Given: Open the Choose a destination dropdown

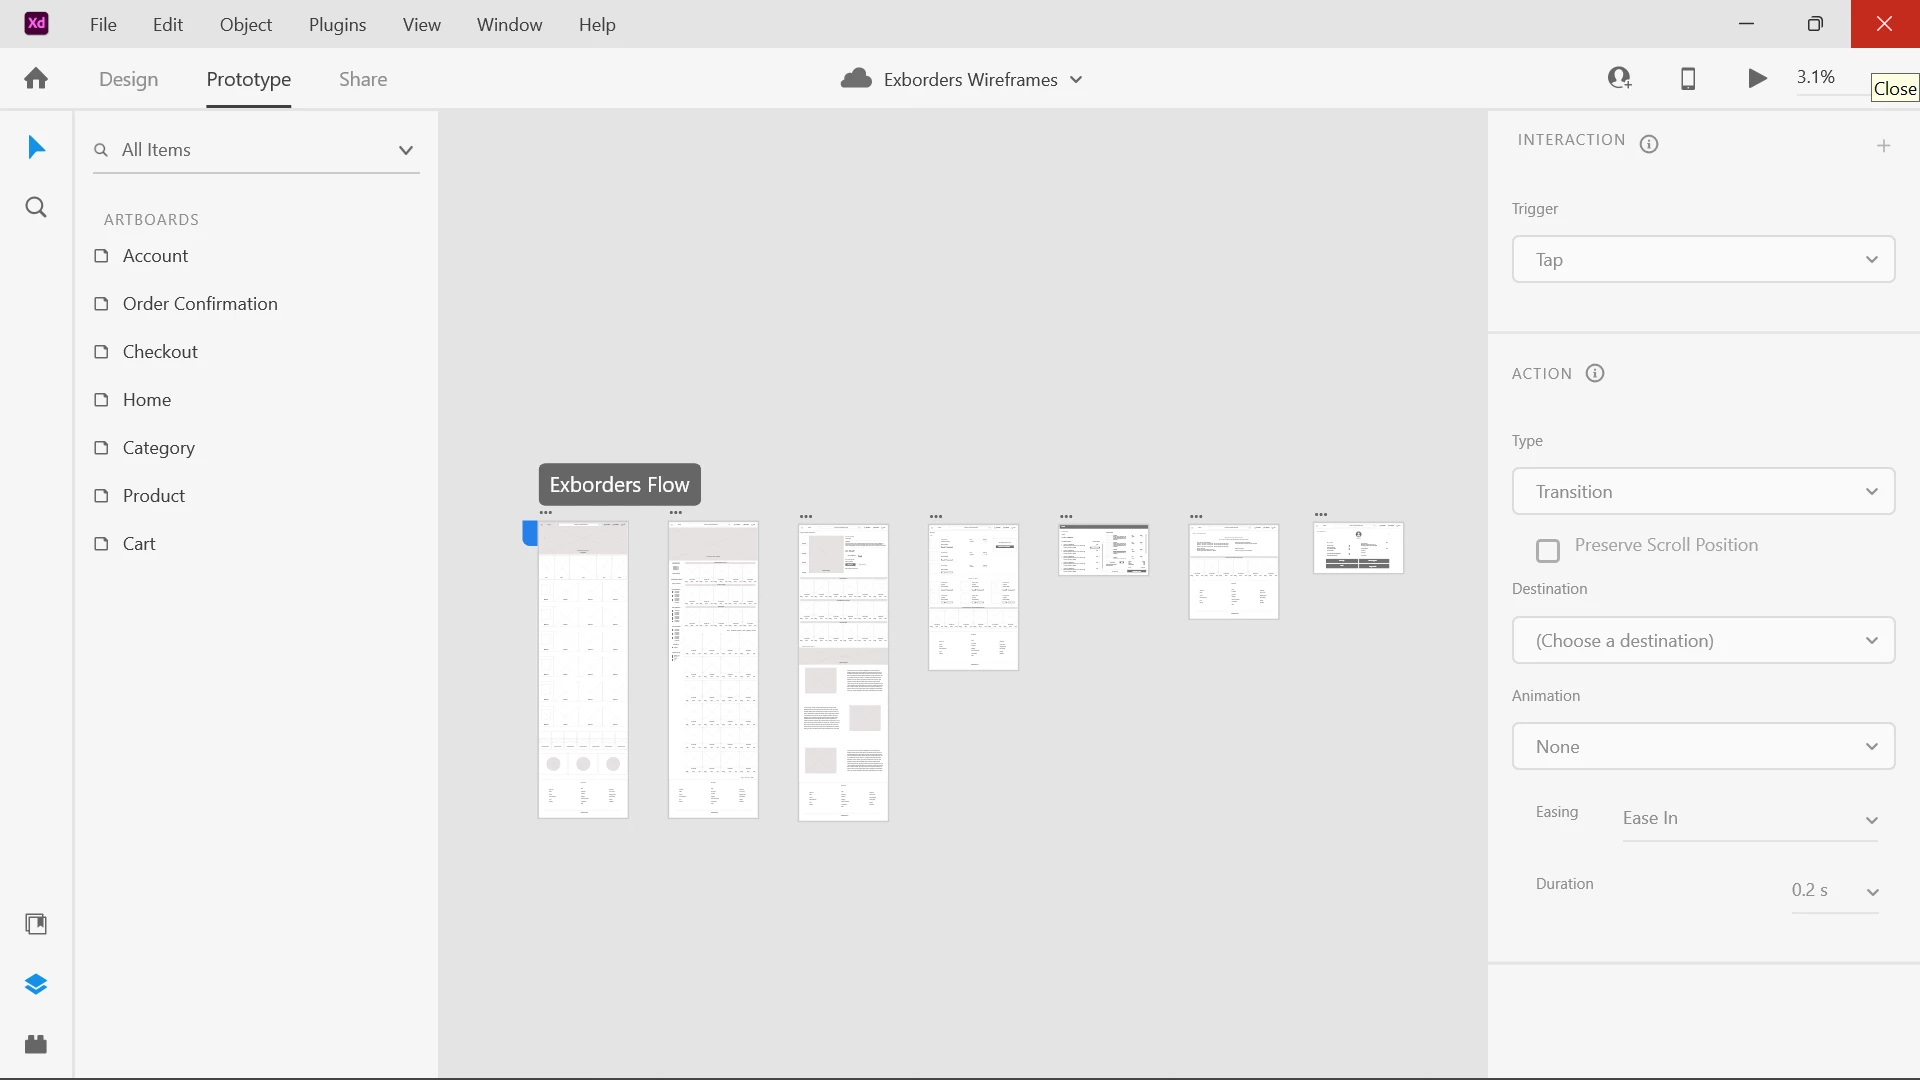Looking at the screenshot, I should click(1703, 641).
